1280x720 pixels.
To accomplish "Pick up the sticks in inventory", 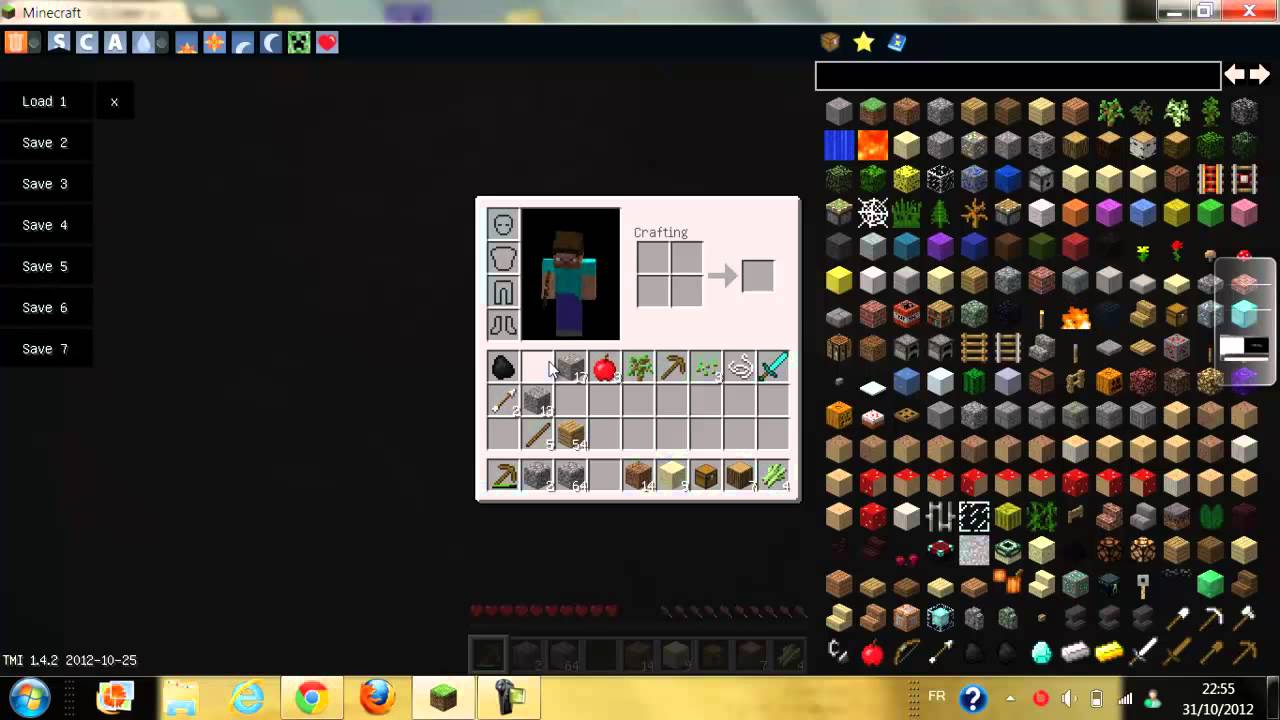I will click(537, 435).
